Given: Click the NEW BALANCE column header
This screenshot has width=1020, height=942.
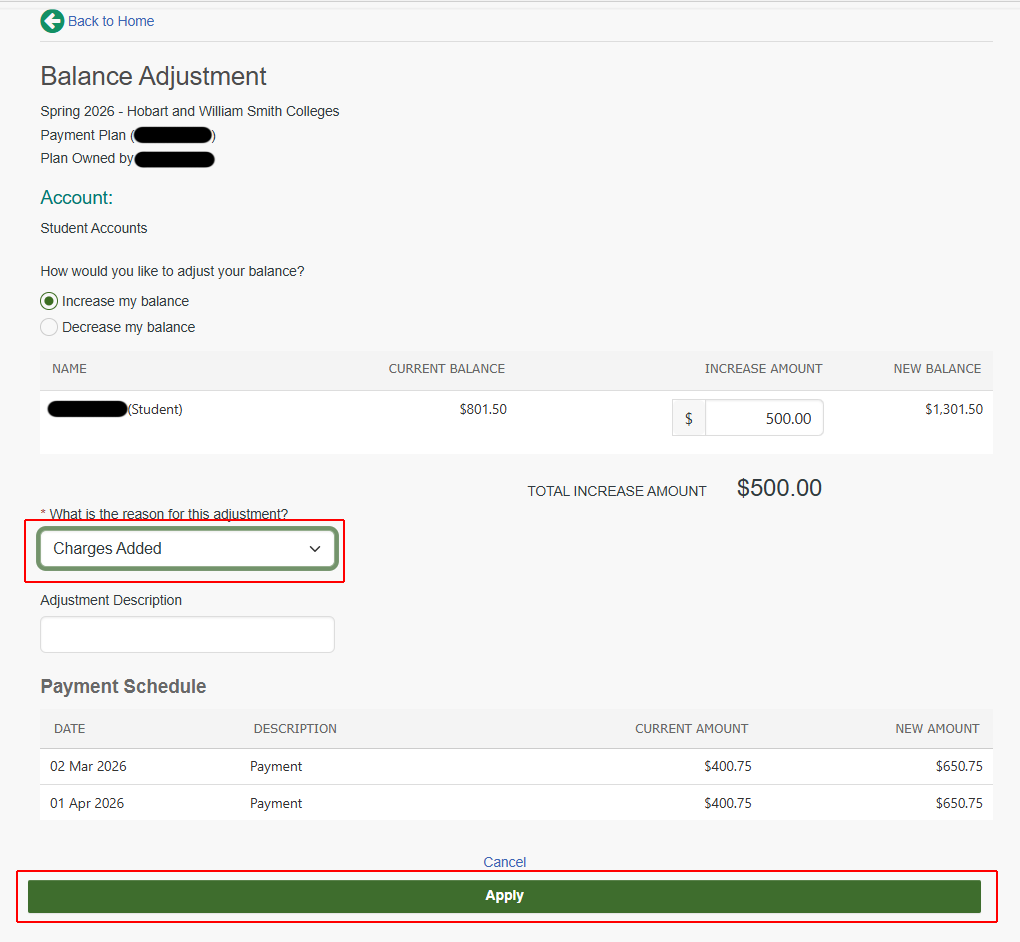Looking at the screenshot, I should click(937, 369).
